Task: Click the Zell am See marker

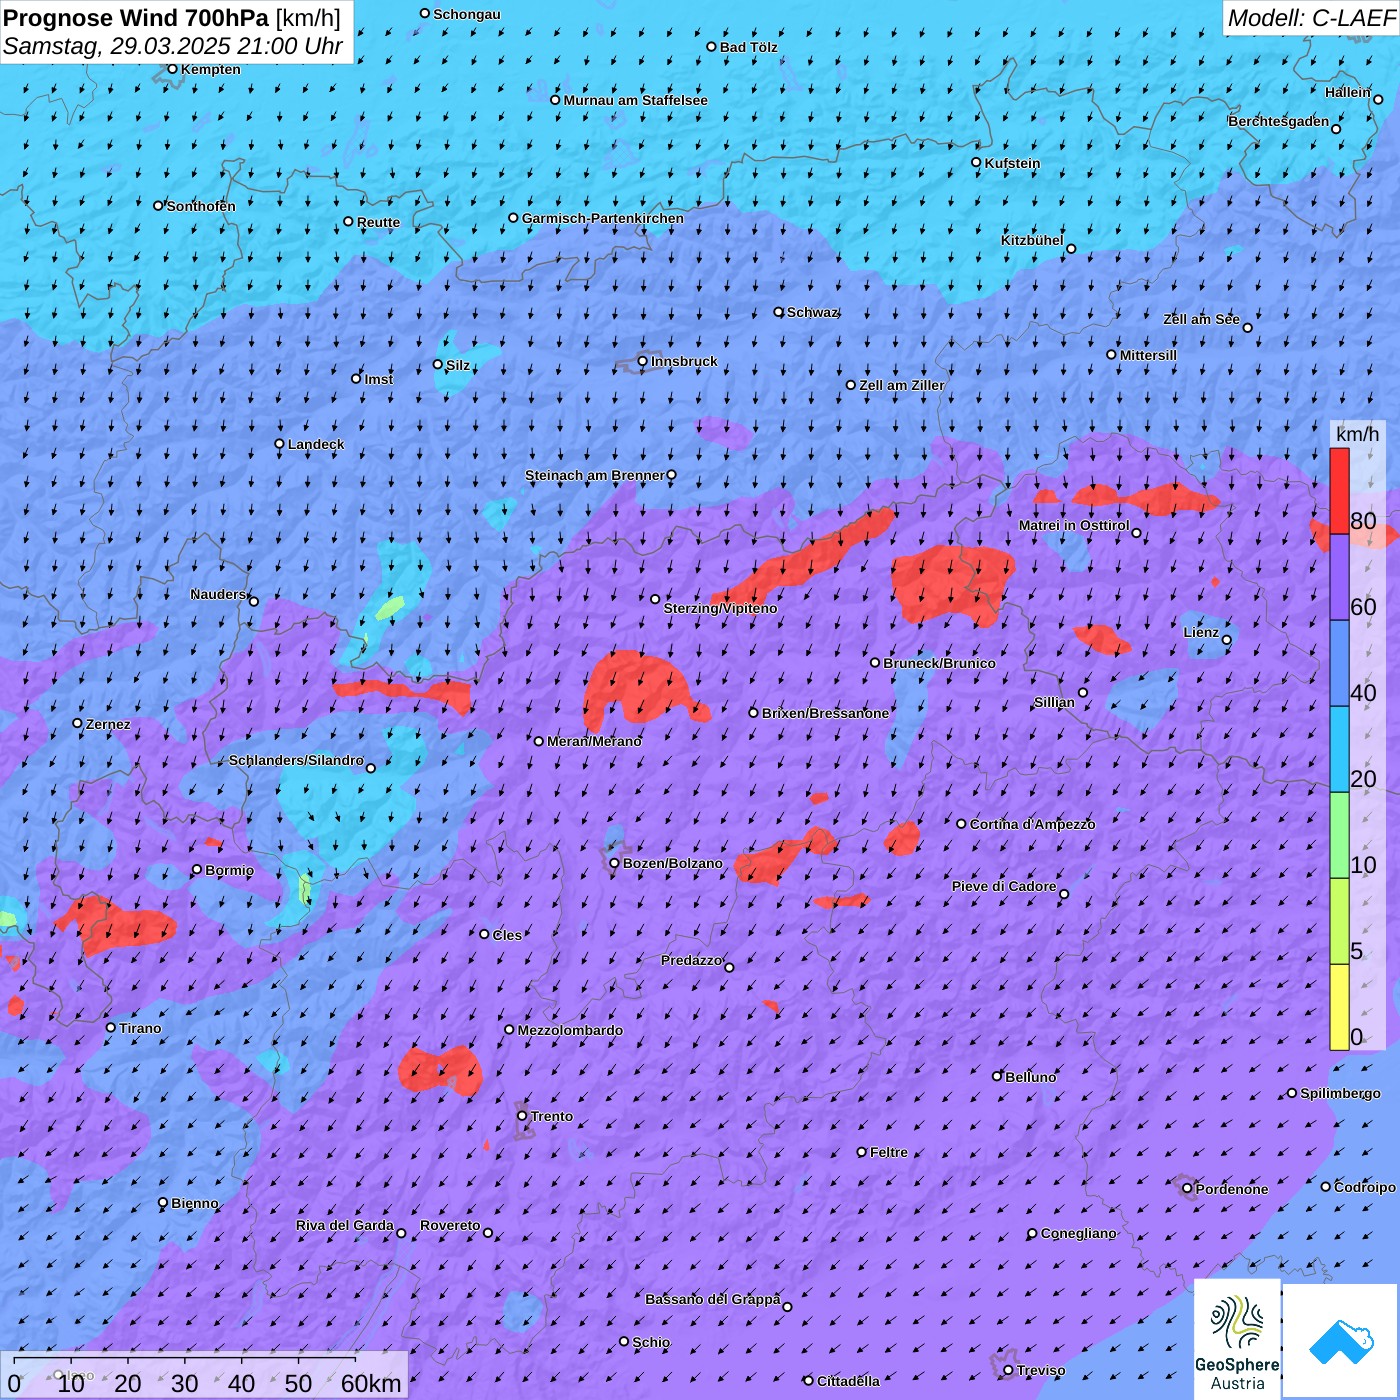Action: 1247,327
